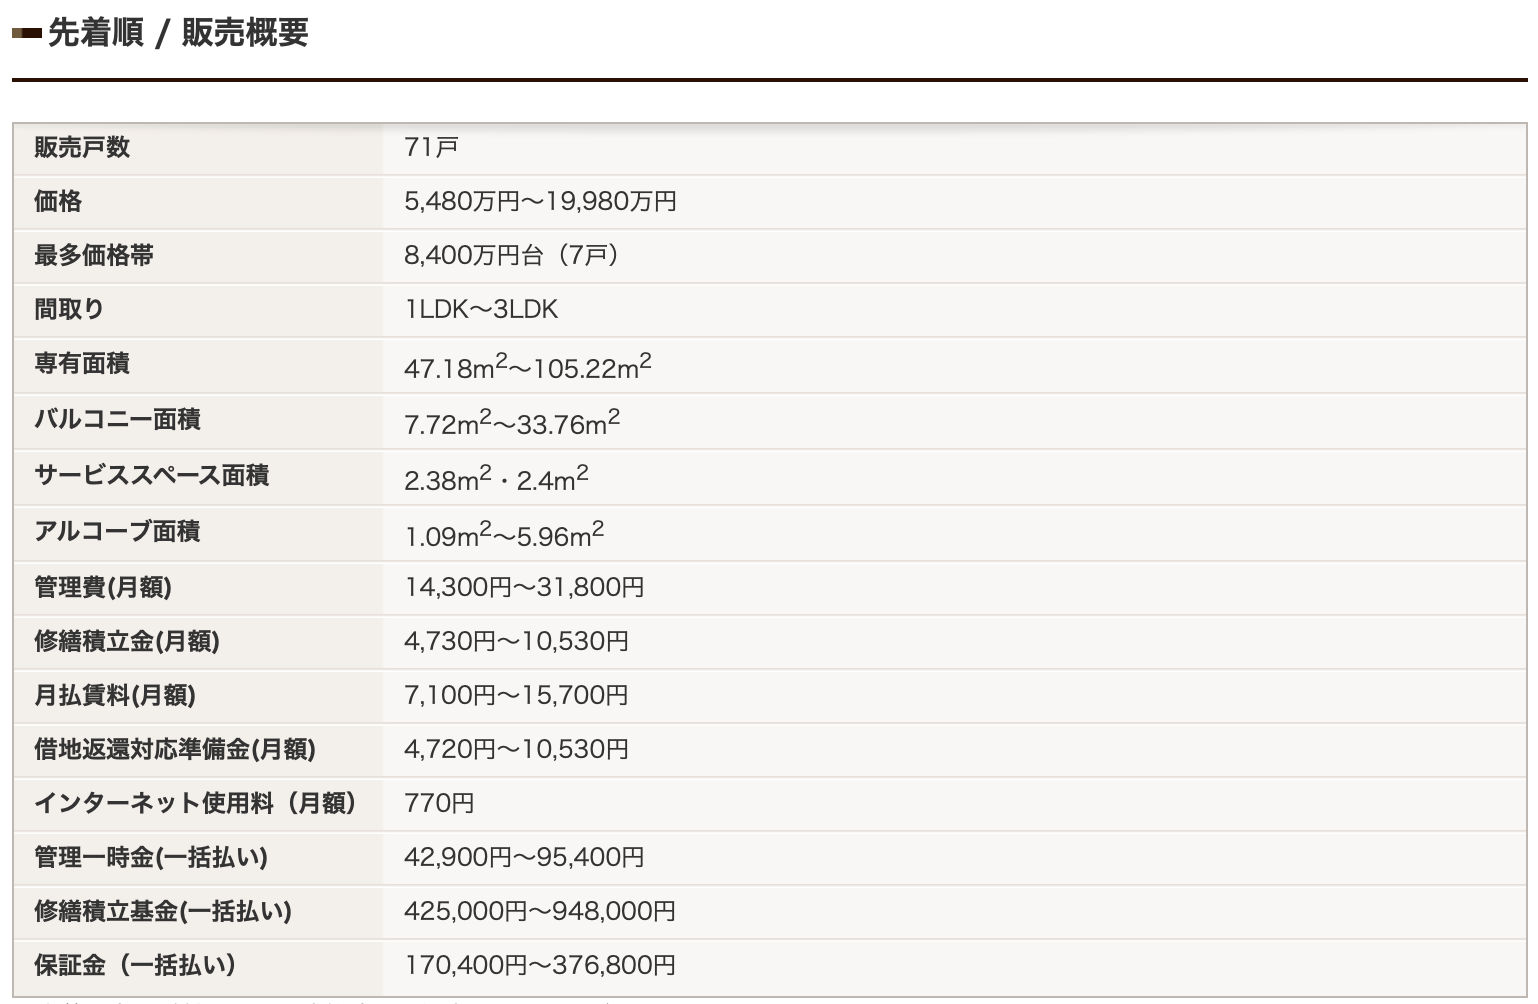1538x1004 pixels.
Task: Click the 価格 row label
Action: pyautogui.click(x=58, y=201)
